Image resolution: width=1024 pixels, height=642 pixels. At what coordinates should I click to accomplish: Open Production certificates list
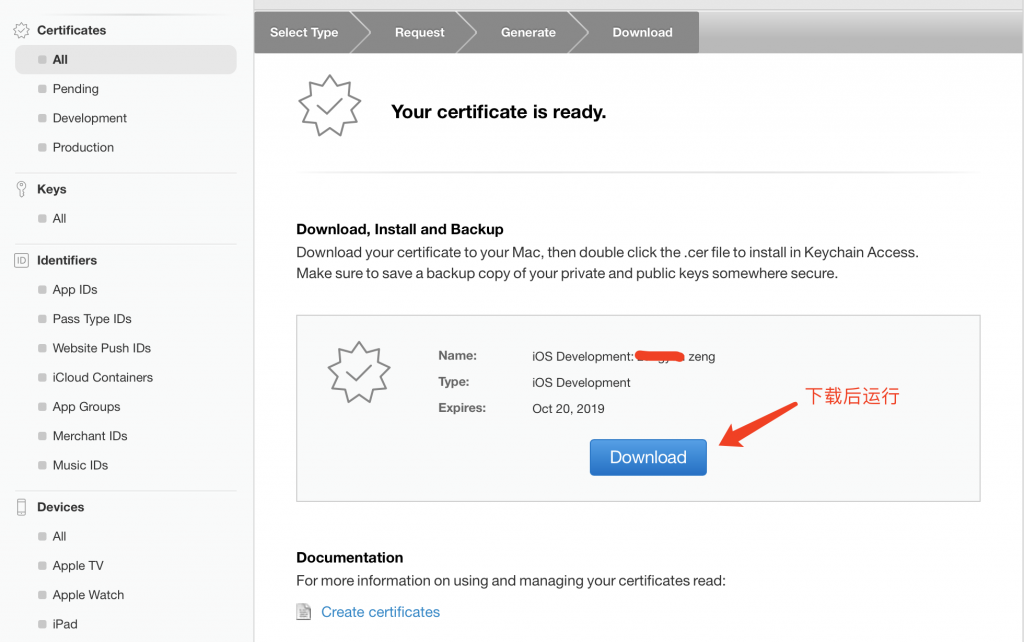coord(83,147)
